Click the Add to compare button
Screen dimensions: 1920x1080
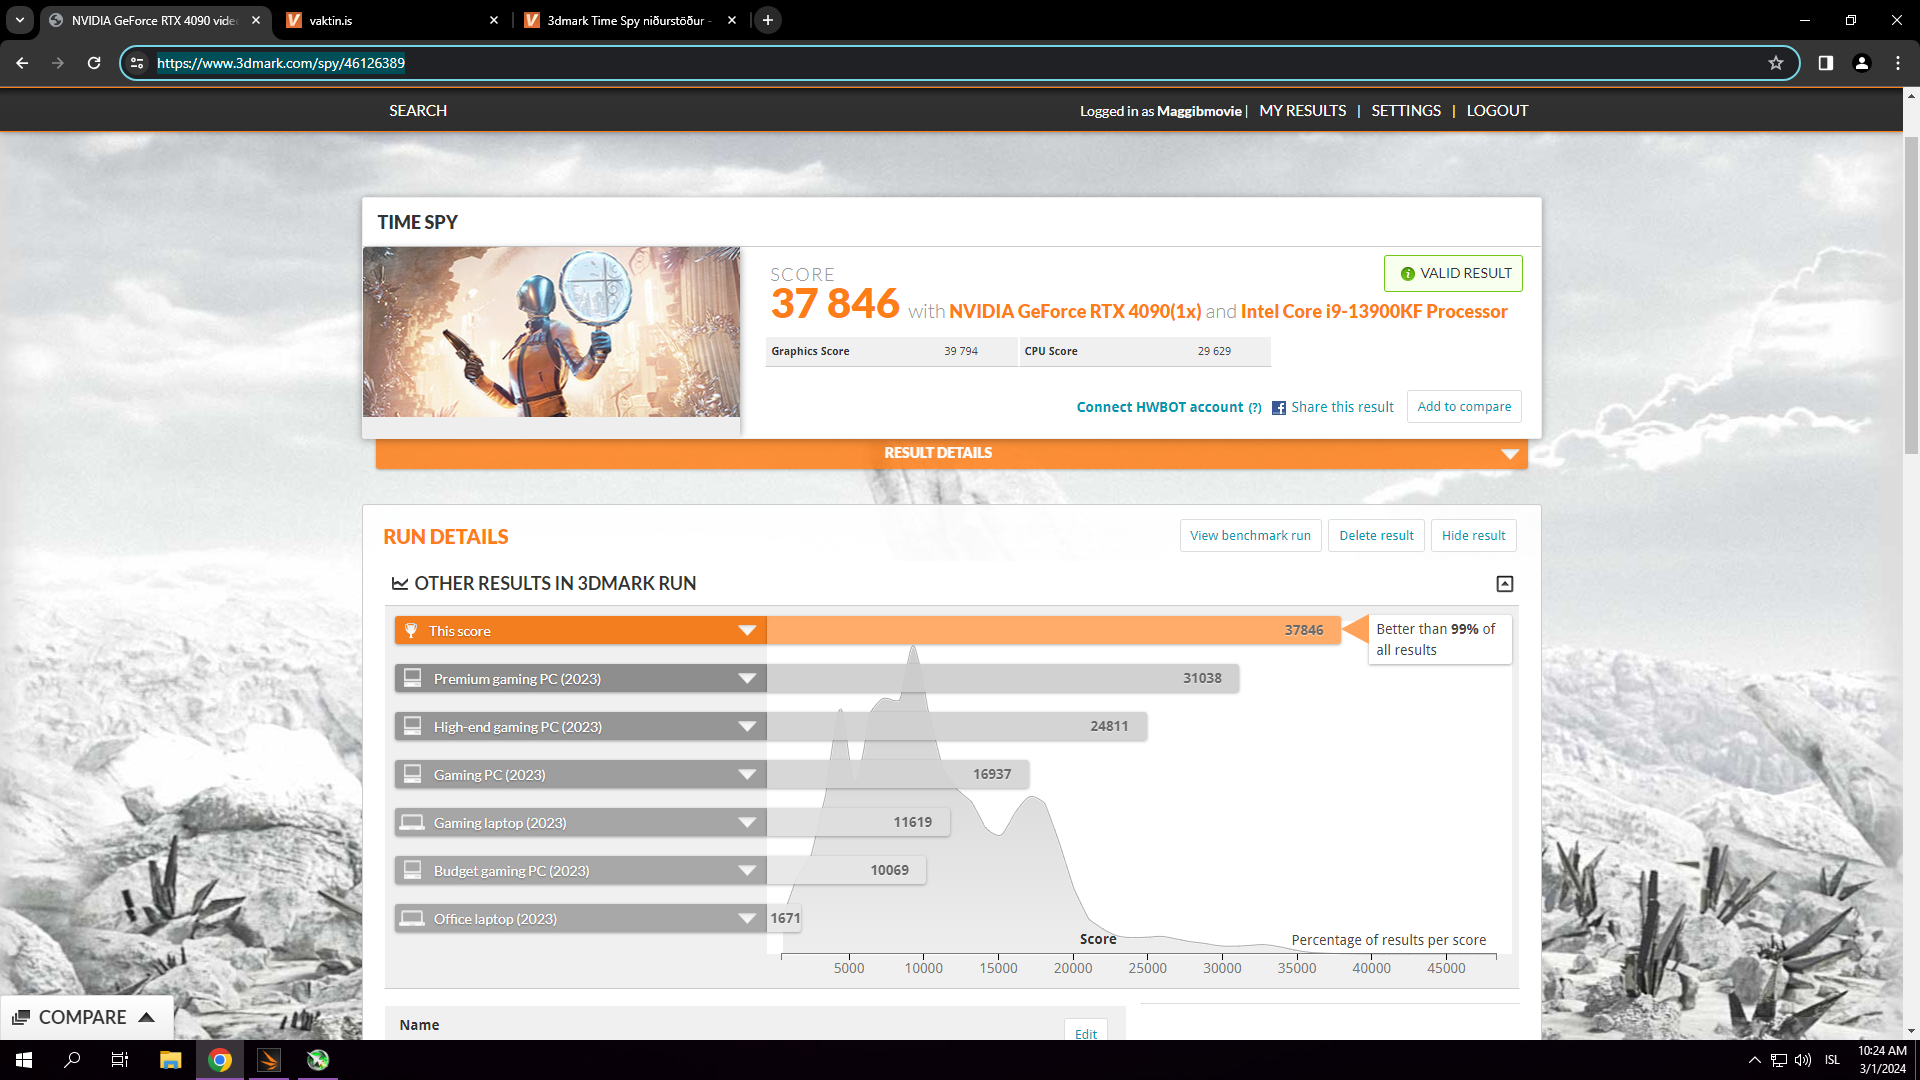point(1463,406)
